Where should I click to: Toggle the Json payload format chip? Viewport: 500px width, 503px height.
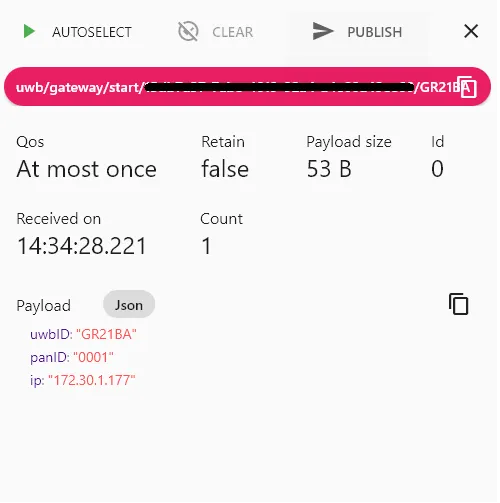pos(129,305)
